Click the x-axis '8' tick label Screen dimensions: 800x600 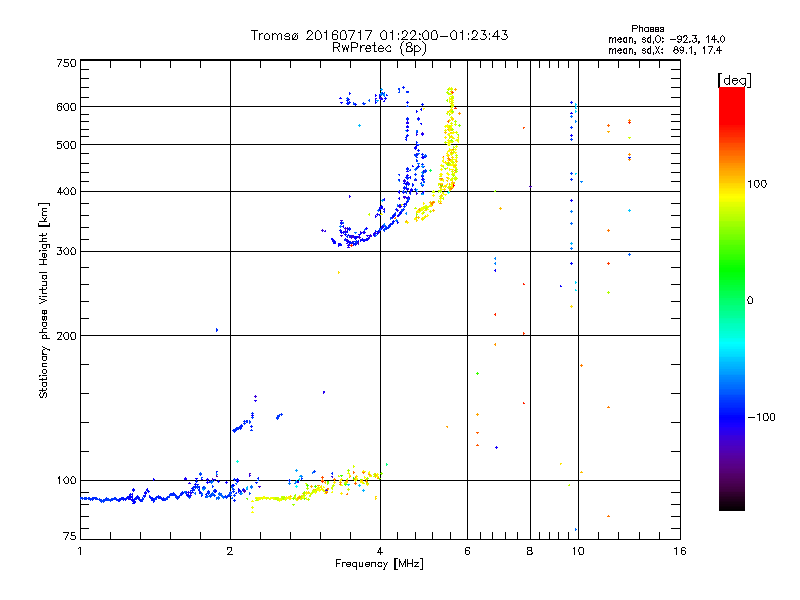click(530, 551)
